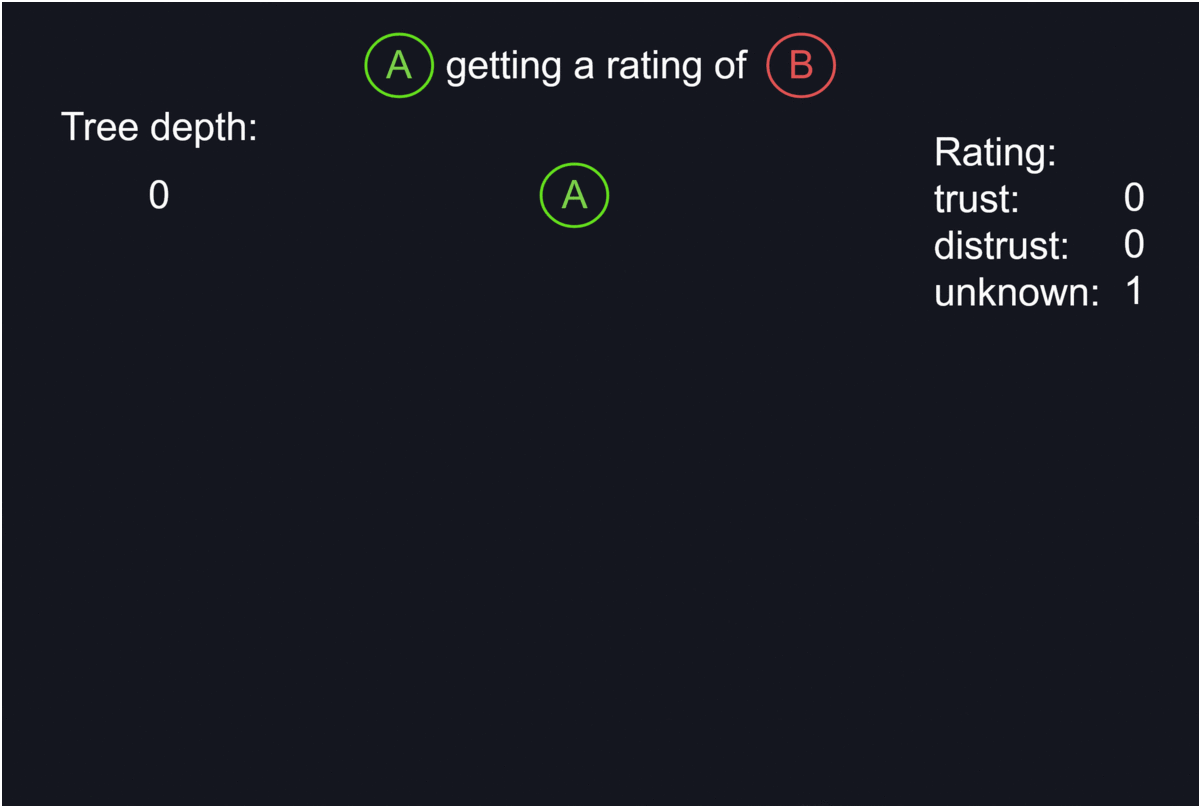Viewport: 1200px width, 808px height.
Task: Click the 'distrust:' label
Action: click(x=1001, y=246)
